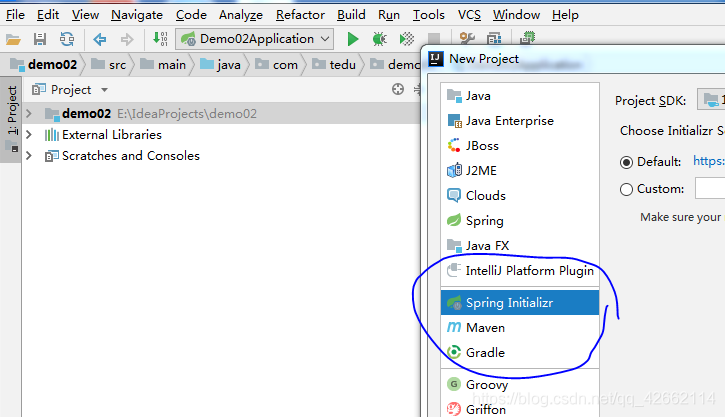Open Project Structure icon in toolbar
The height and width of the screenshot is (417, 725).
[x=494, y=39]
